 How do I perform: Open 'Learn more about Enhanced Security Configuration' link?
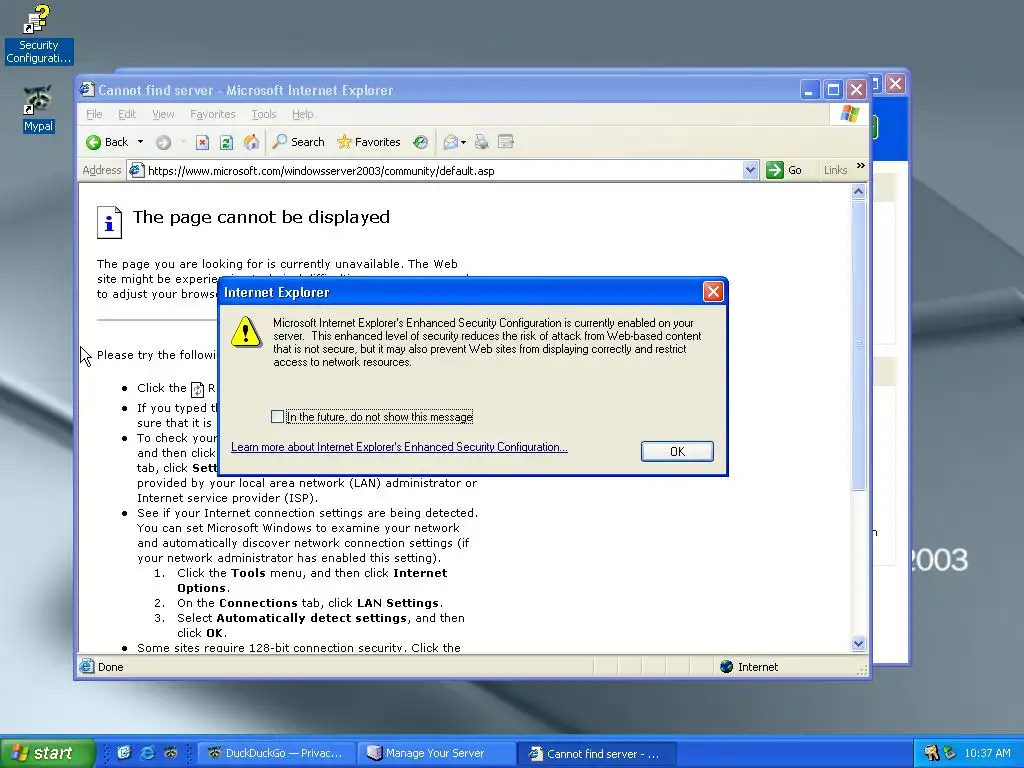[x=399, y=447]
